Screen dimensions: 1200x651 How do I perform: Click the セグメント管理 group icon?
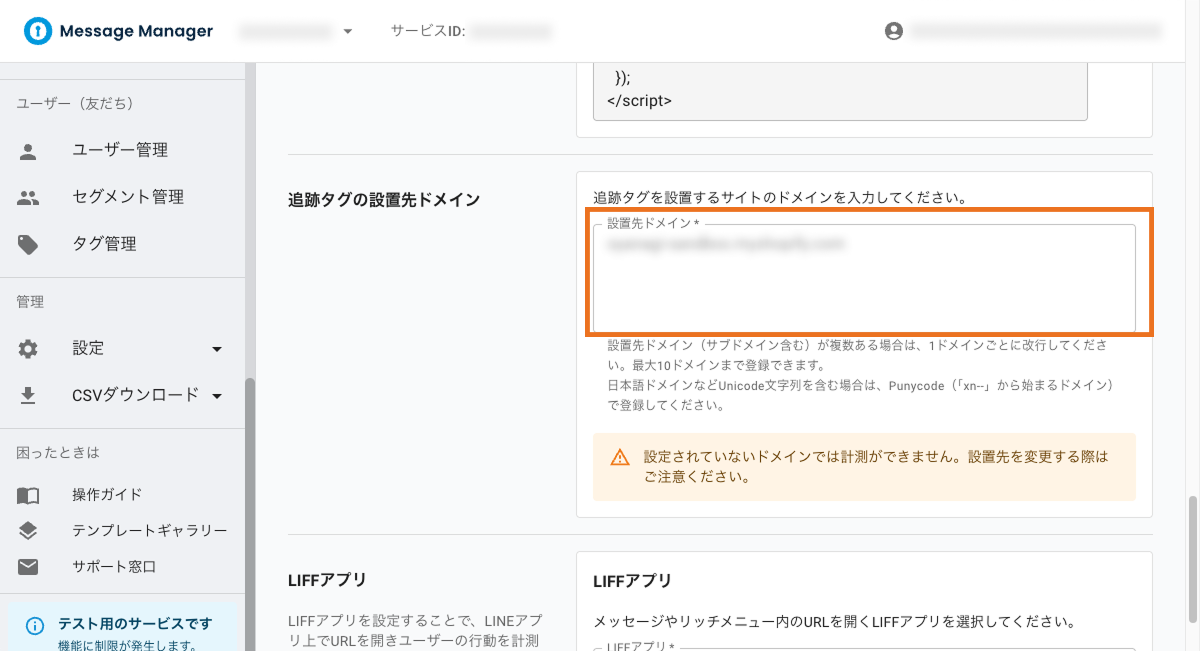point(28,198)
